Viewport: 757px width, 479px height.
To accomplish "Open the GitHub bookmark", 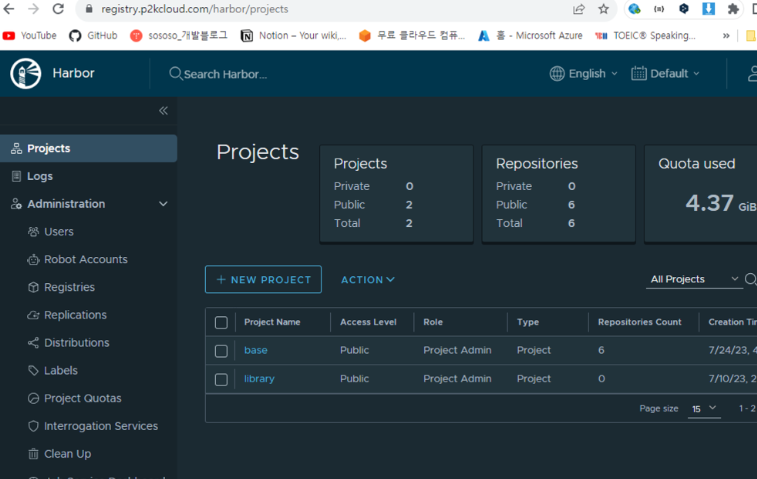I will pyautogui.click(x=93, y=36).
